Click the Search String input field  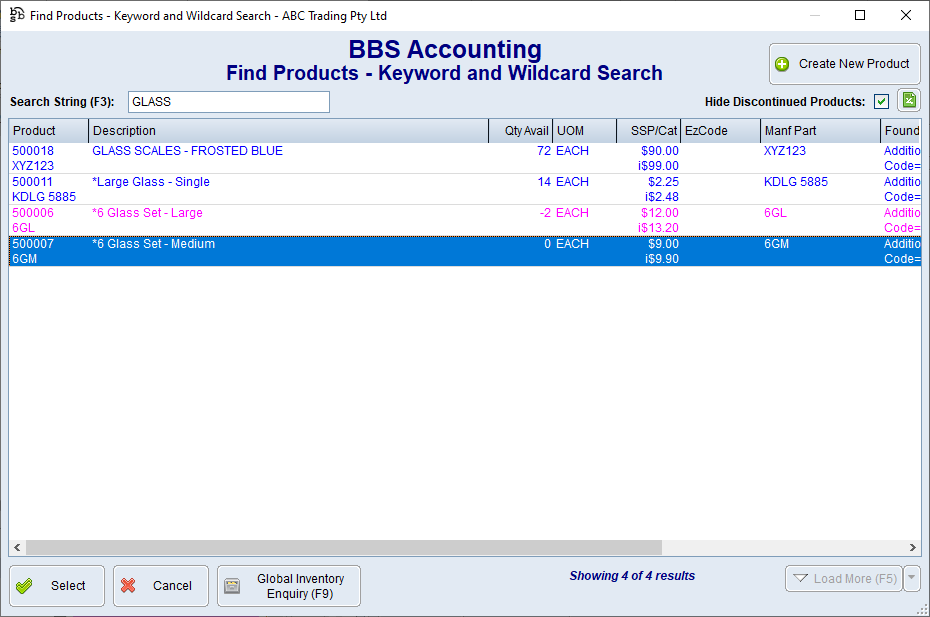point(228,102)
